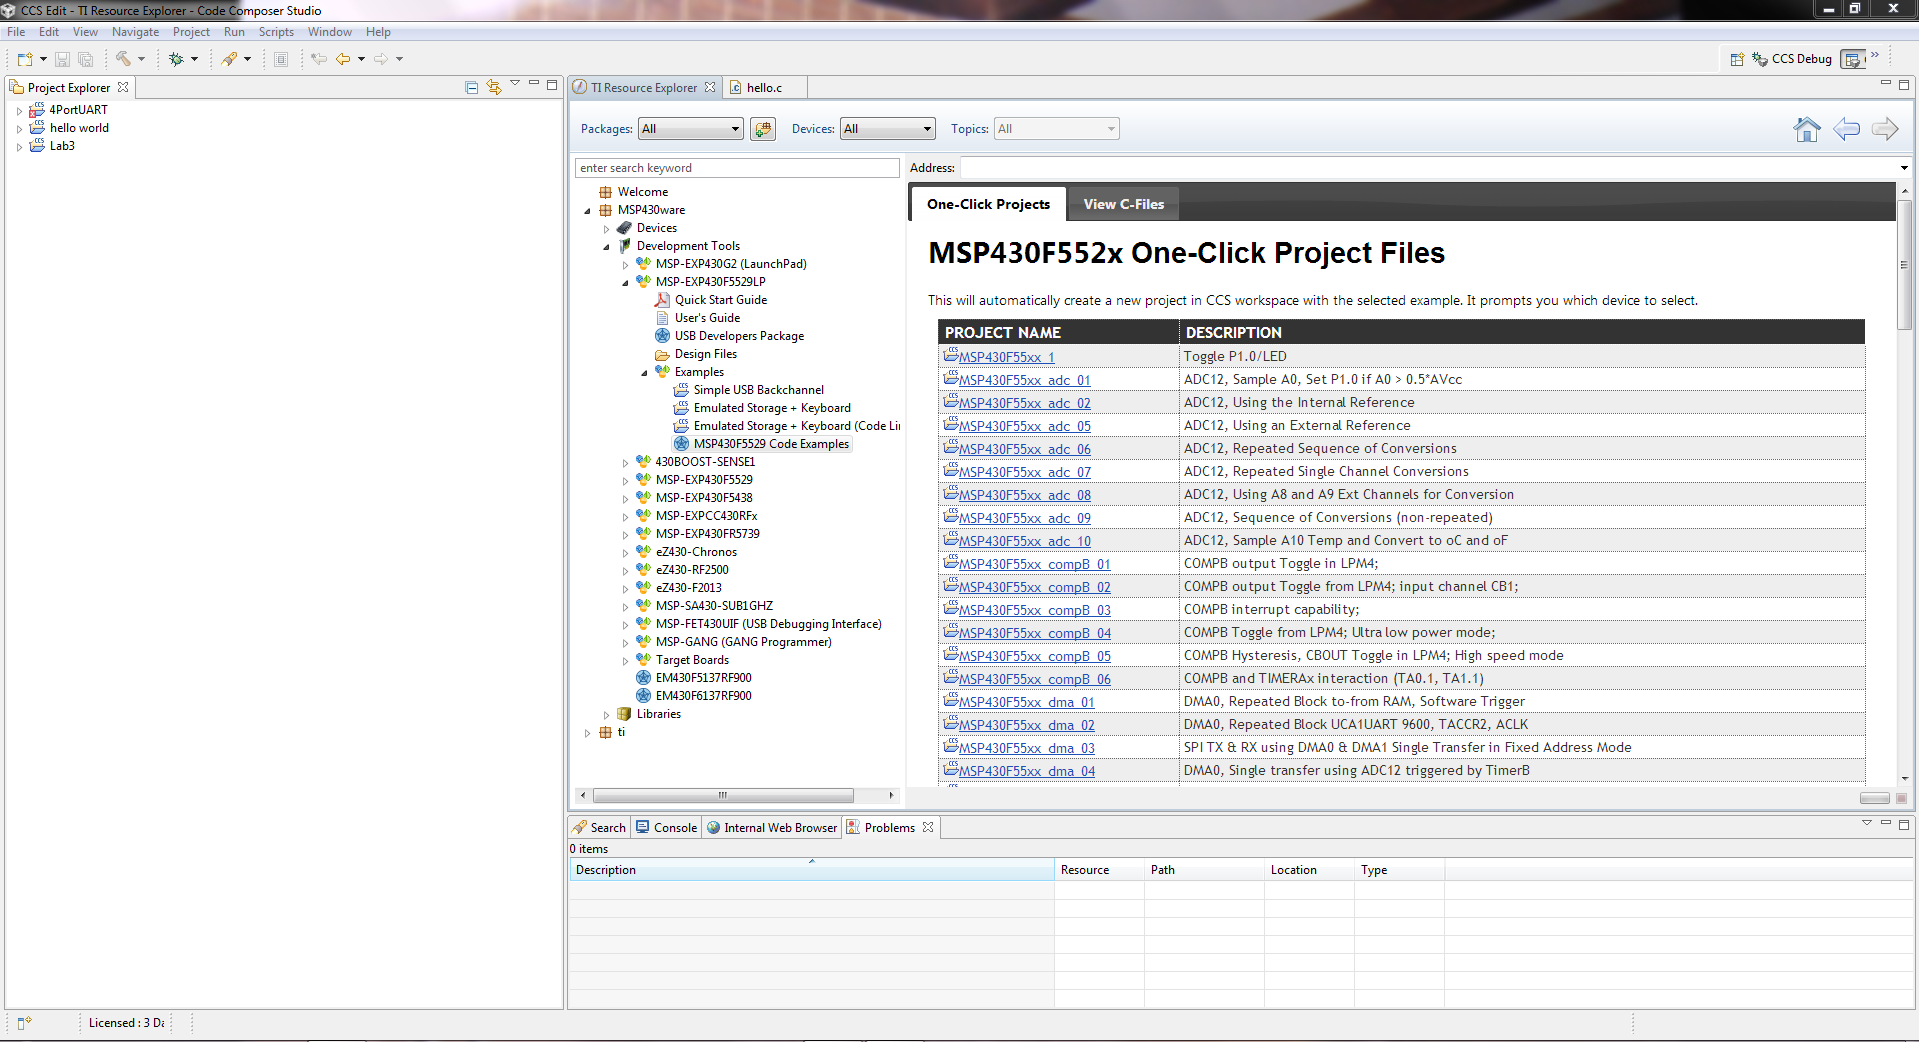Screen dimensions: 1919x1042
Task: Go to last edit location icon
Action: click(319, 59)
